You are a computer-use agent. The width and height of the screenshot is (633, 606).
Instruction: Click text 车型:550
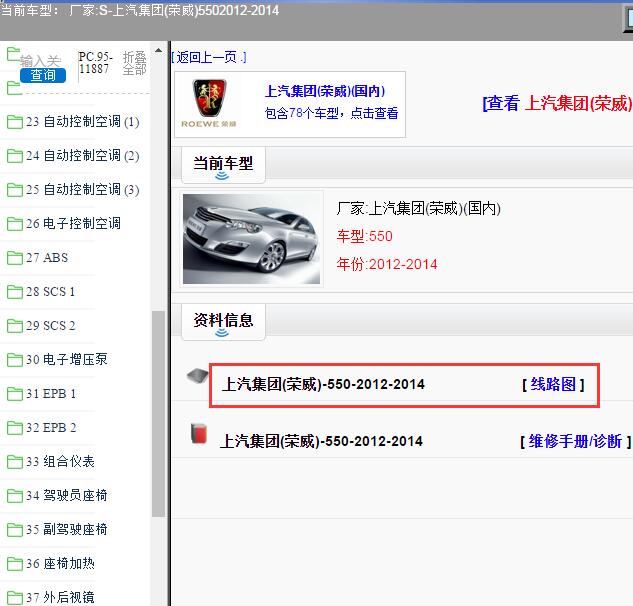365,236
